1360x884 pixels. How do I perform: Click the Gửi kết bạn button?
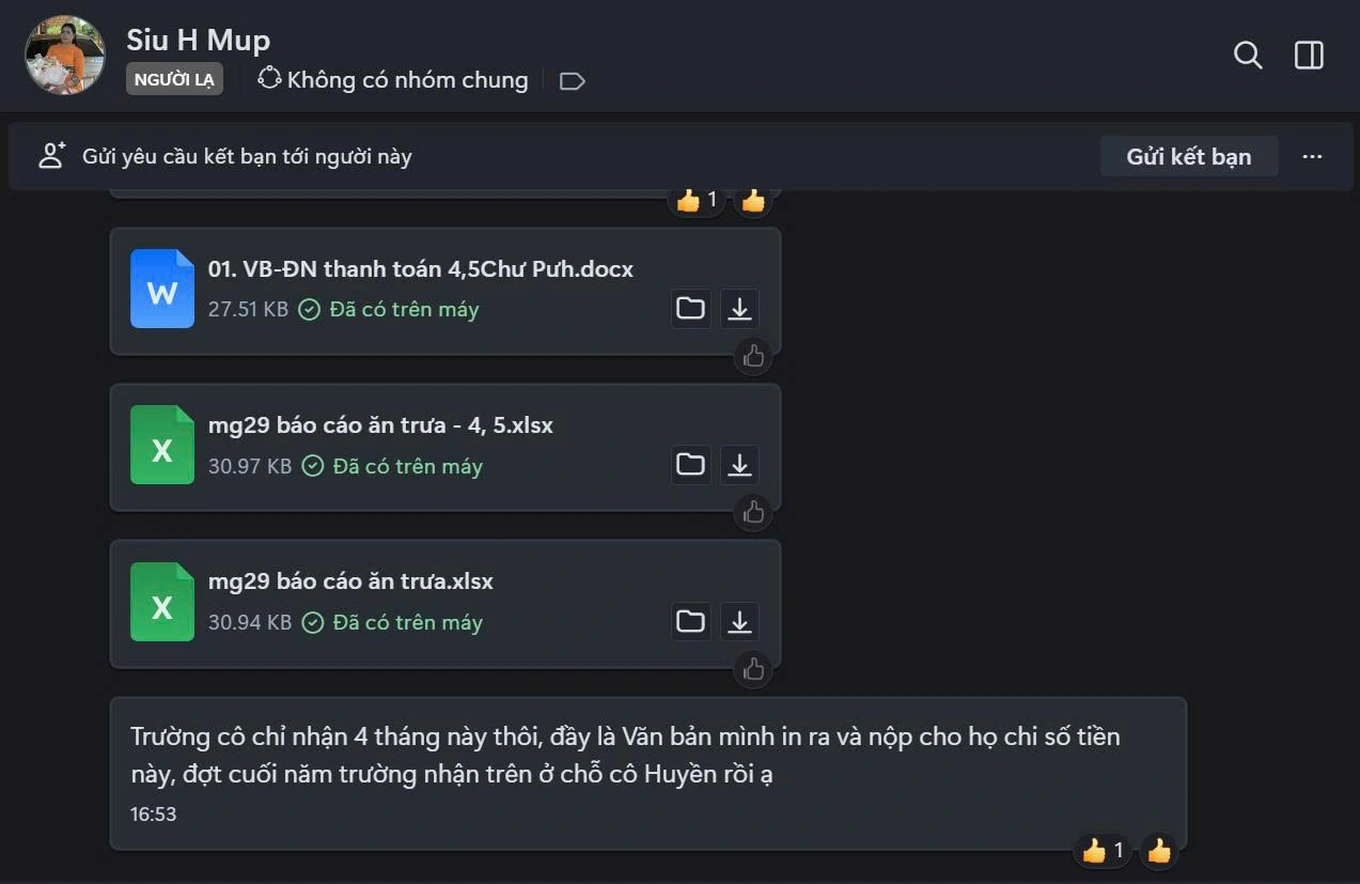[x=1188, y=157]
